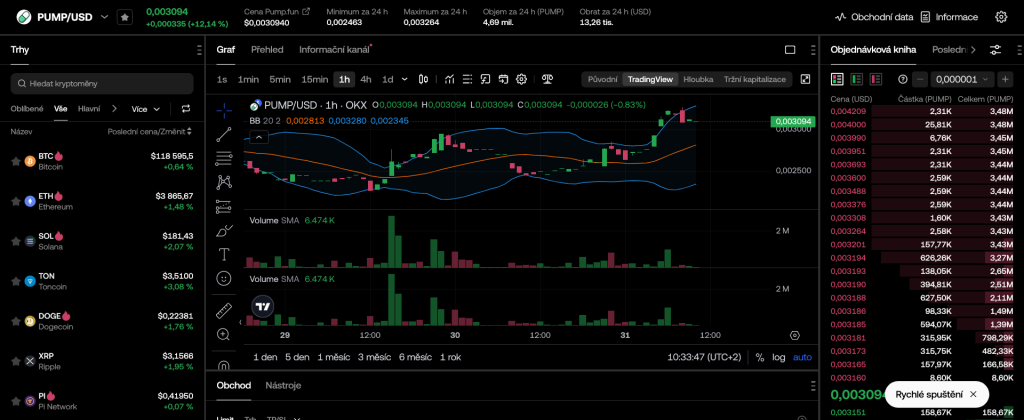
Task: Search in Hledat kryptoměny field
Action: pos(102,84)
